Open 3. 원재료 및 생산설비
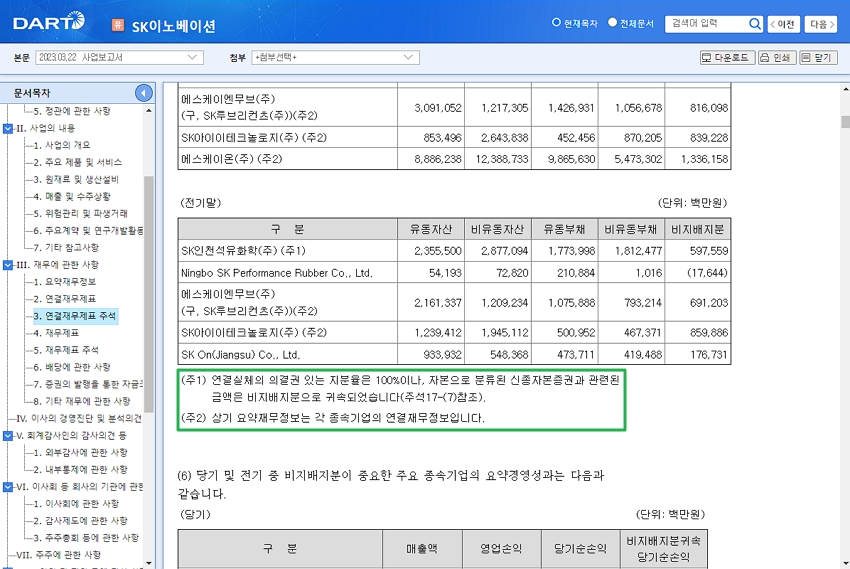Image resolution: width=850 pixels, height=569 pixels. coord(75,179)
